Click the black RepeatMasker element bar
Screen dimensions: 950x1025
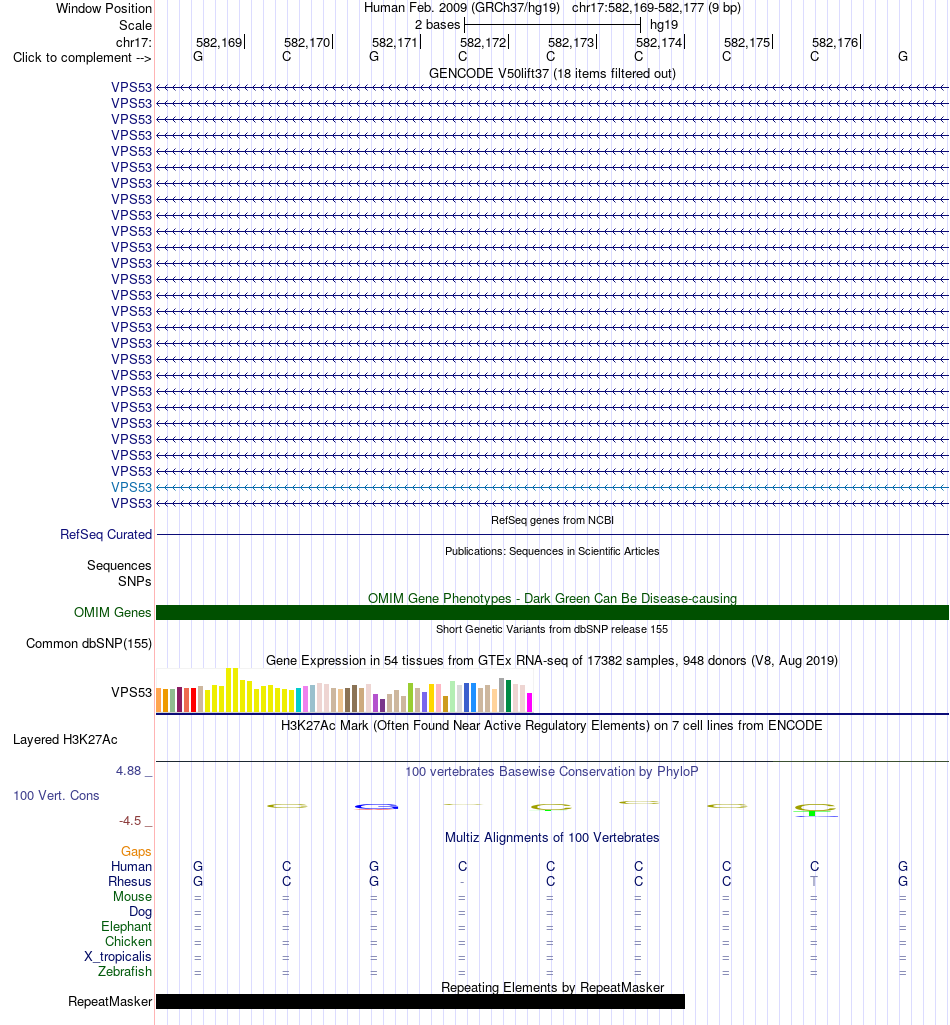[x=420, y=1001]
